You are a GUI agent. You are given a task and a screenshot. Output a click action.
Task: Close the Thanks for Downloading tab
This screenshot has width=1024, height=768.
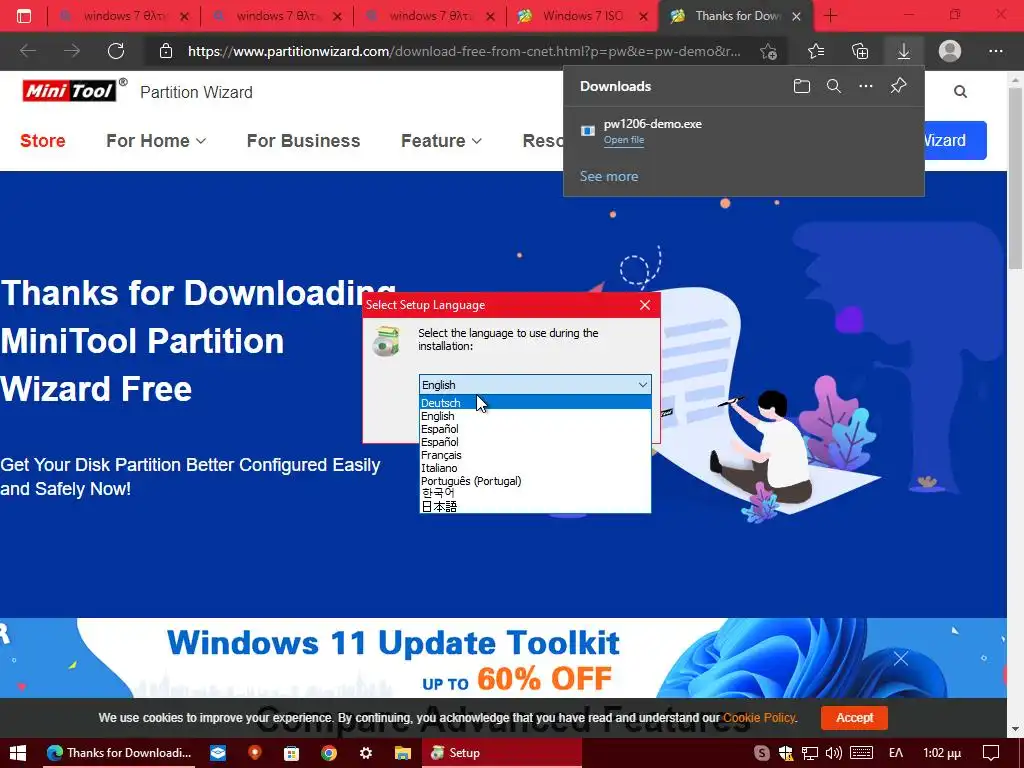796,16
